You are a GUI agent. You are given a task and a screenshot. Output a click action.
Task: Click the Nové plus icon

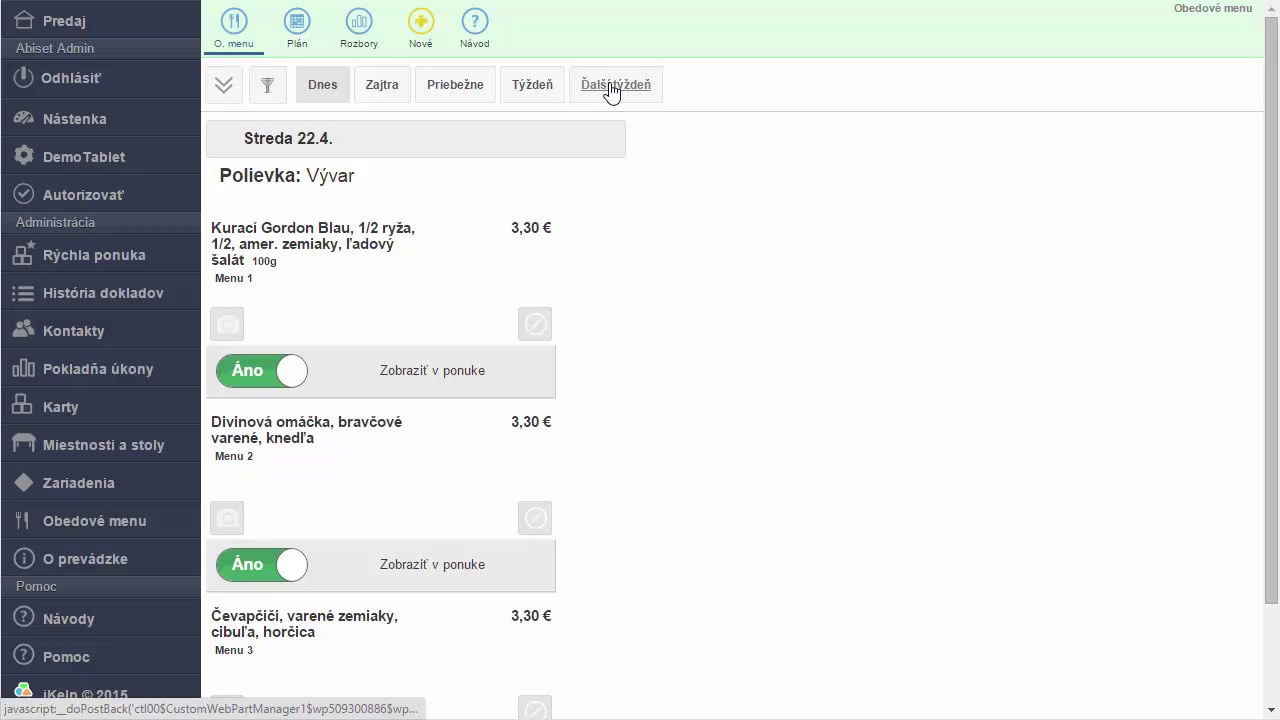pyautogui.click(x=421, y=21)
